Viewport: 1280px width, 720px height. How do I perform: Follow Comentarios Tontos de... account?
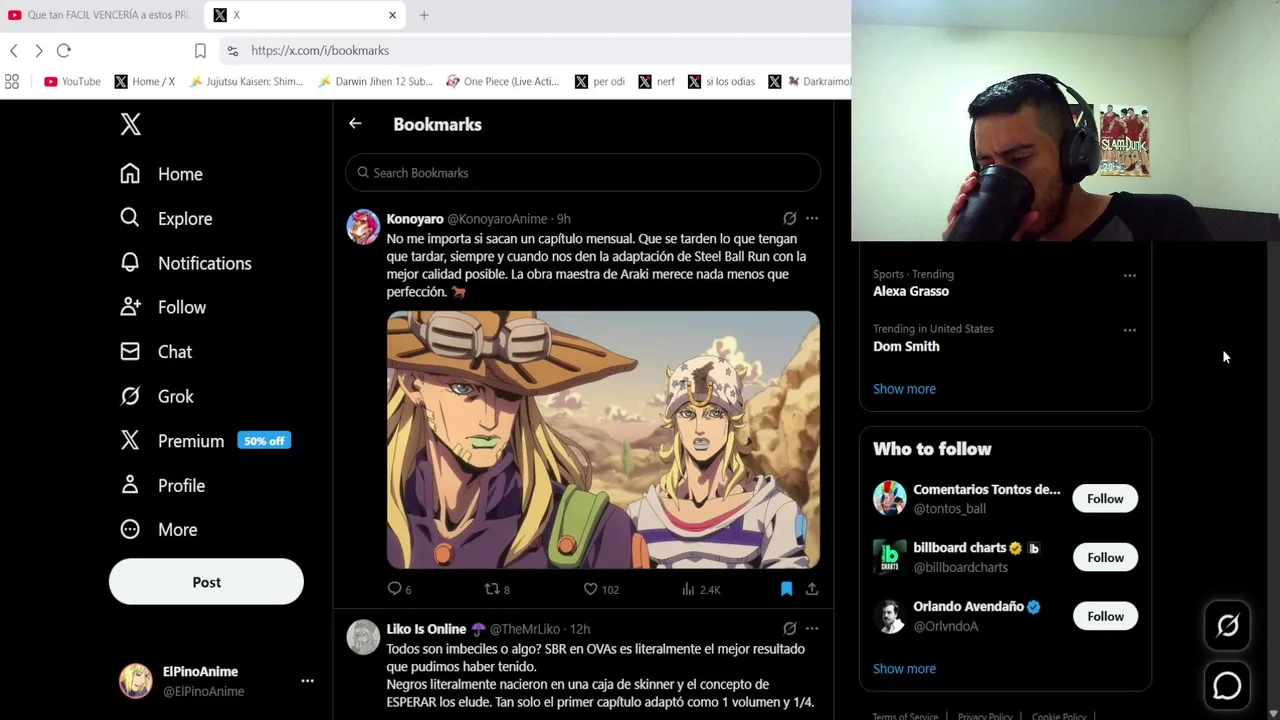point(1105,499)
